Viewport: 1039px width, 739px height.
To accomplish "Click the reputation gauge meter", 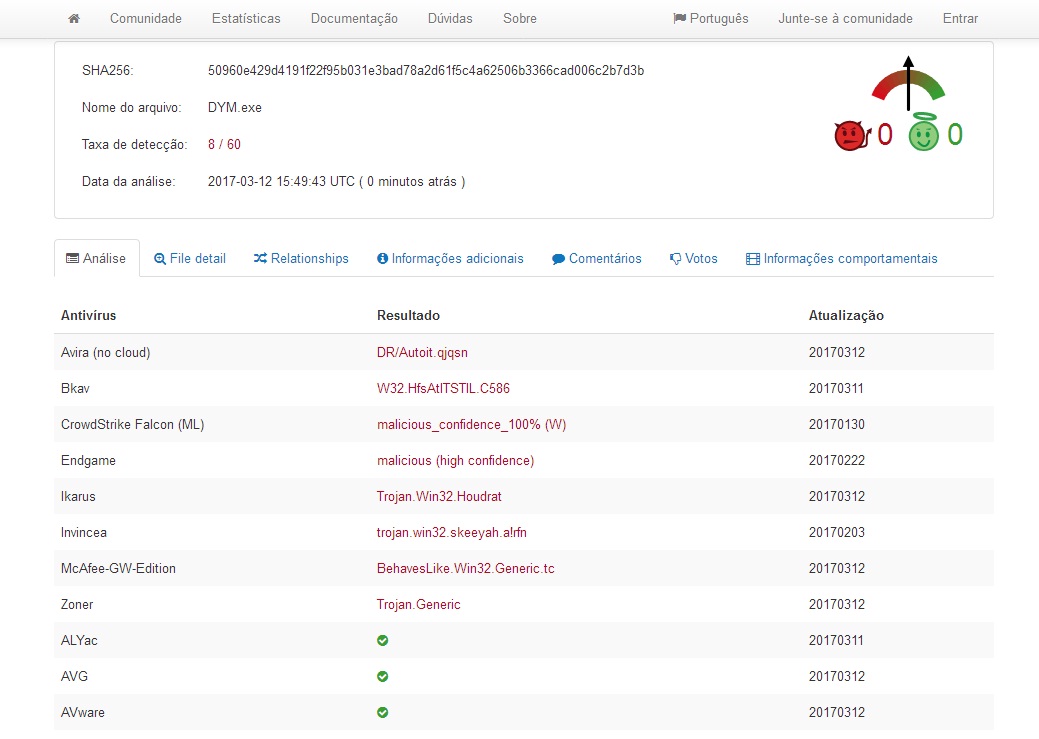I will pyautogui.click(x=908, y=84).
